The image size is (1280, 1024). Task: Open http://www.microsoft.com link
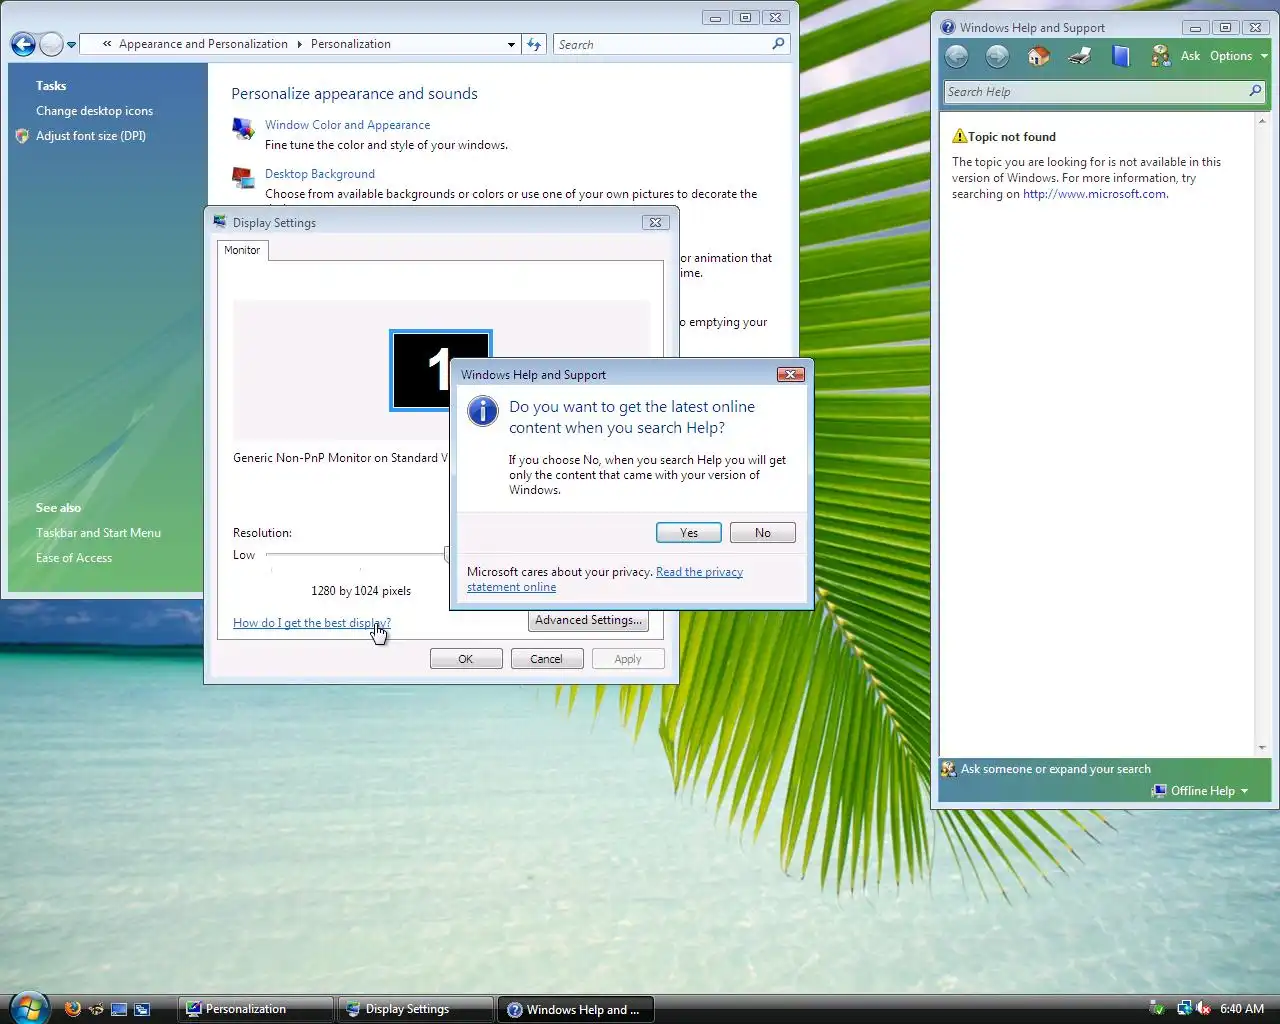pyautogui.click(x=1095, y=194)
